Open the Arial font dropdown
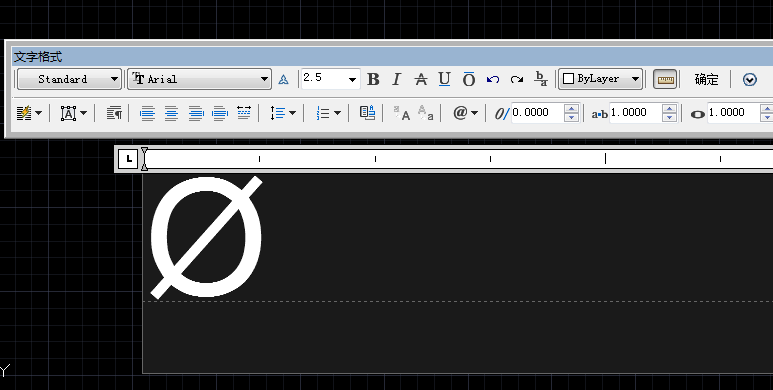773x390 pixels. [200, 79]
